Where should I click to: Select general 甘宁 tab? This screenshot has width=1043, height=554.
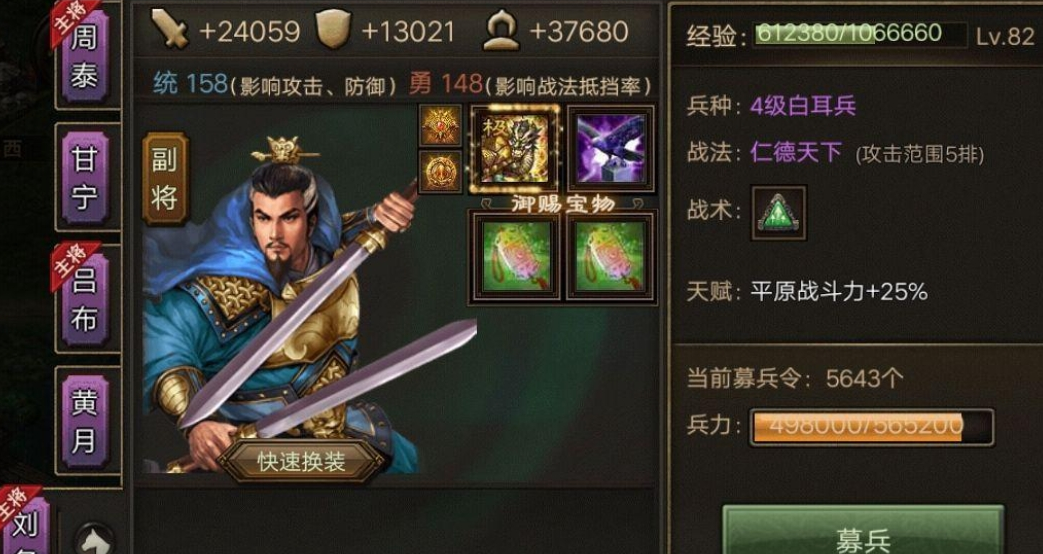coord(84,178)
